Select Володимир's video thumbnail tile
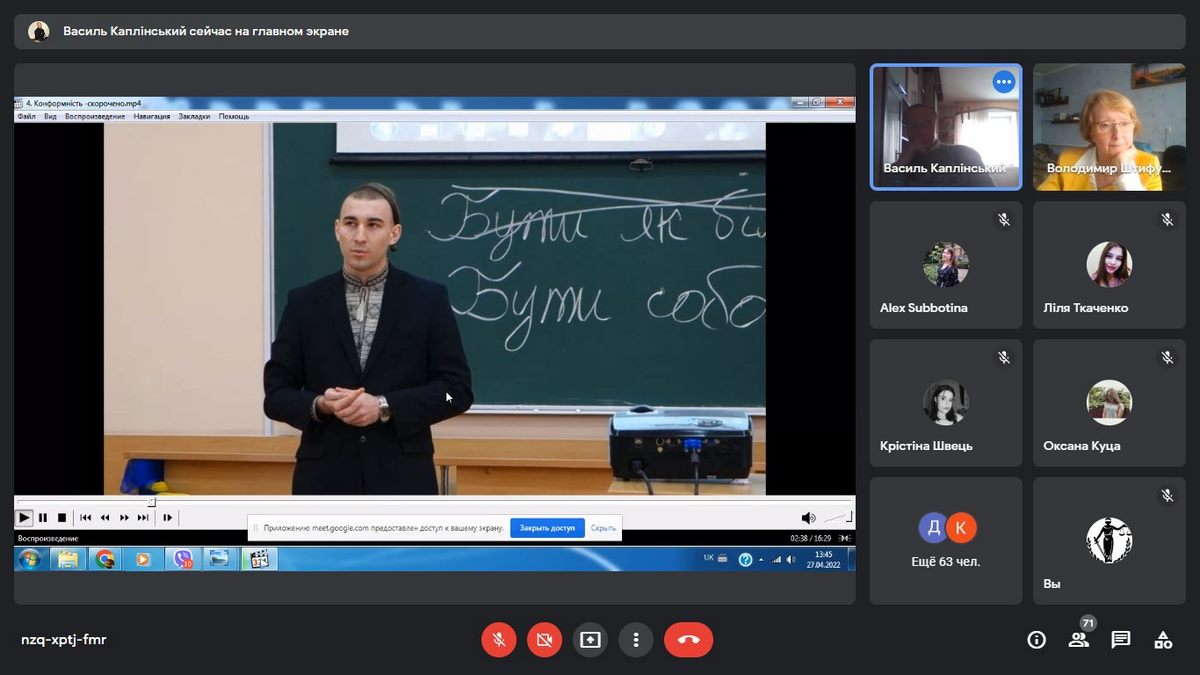Image resolution: width=1200 pixels, height=675 pixels. (1109, 127)
